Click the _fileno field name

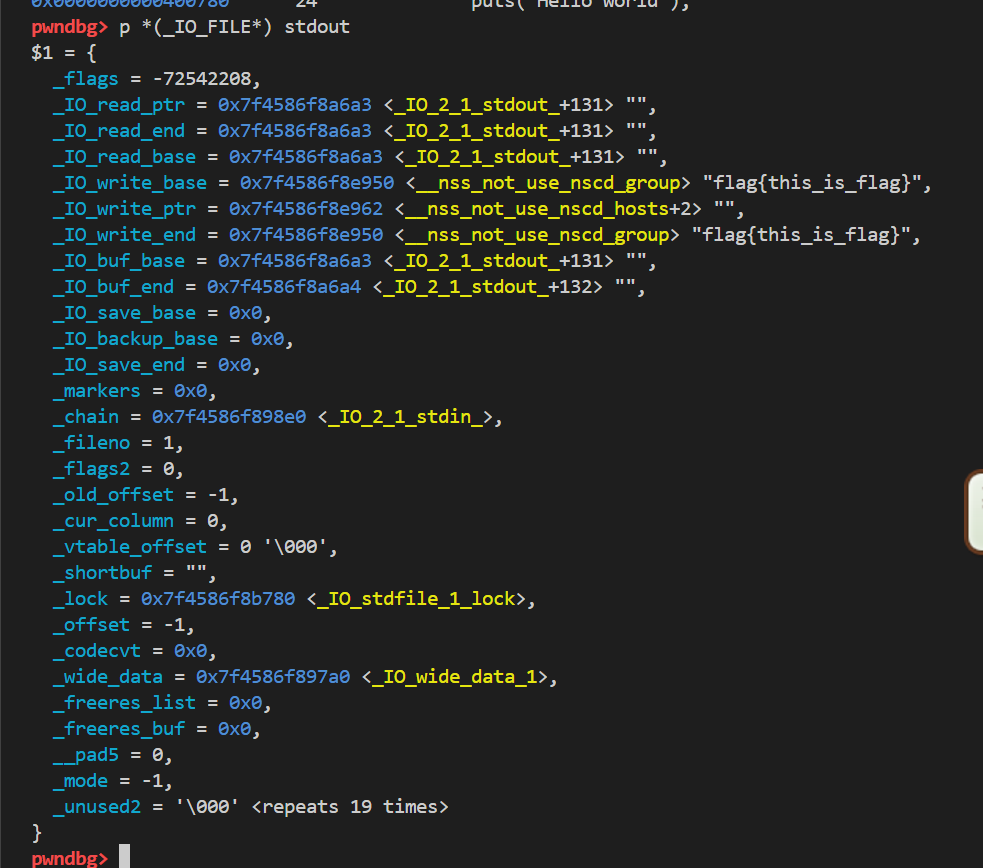click(x=92, y=443)
